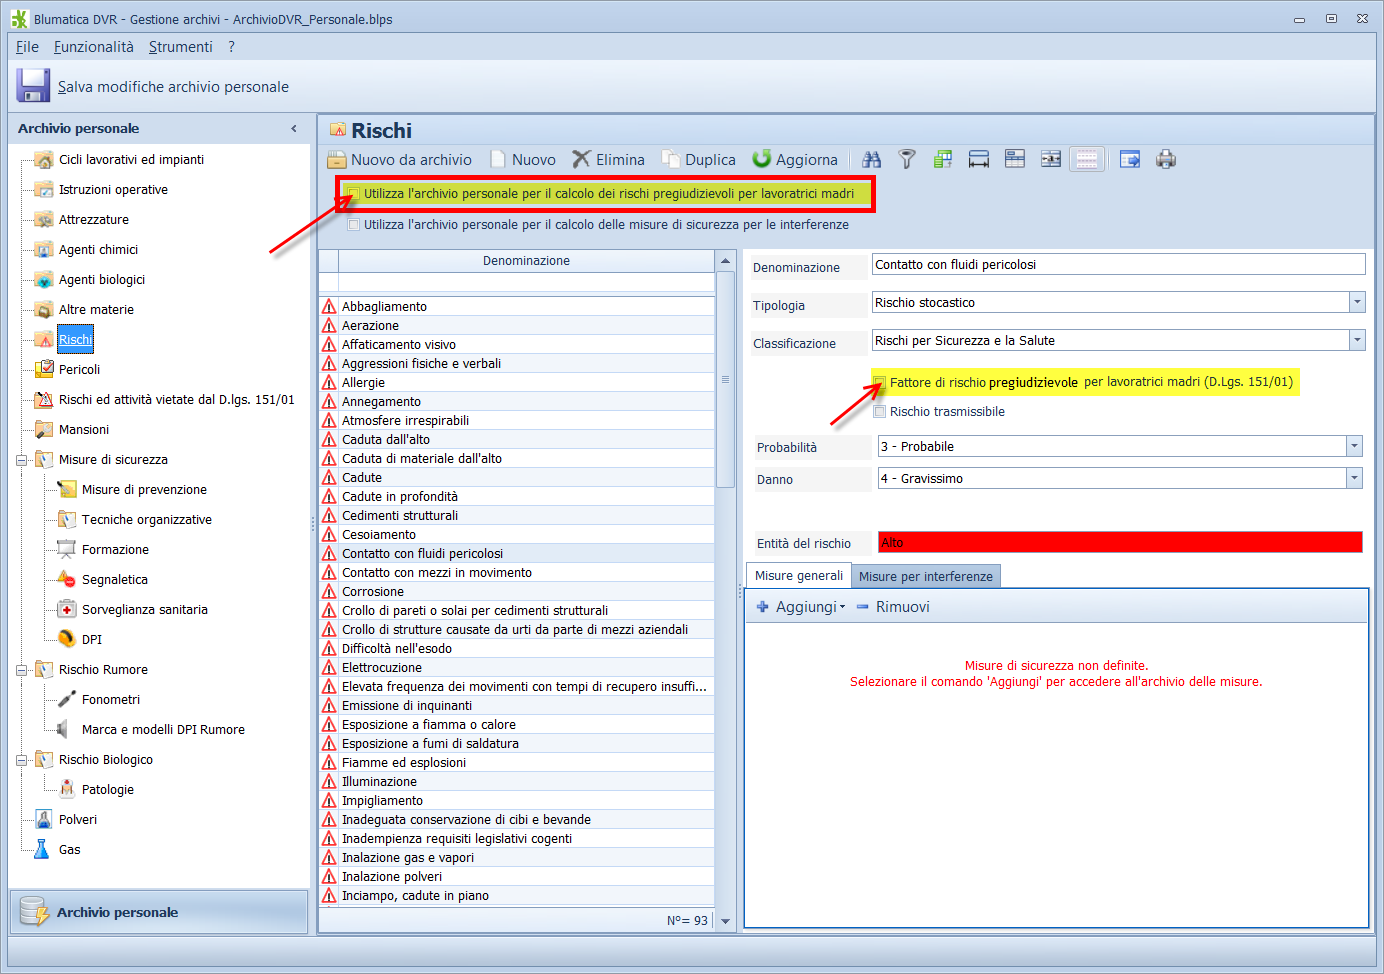Screen dimensions: 1384x974
Task: Click the Denominazione column header
Action: coord(526,260)
